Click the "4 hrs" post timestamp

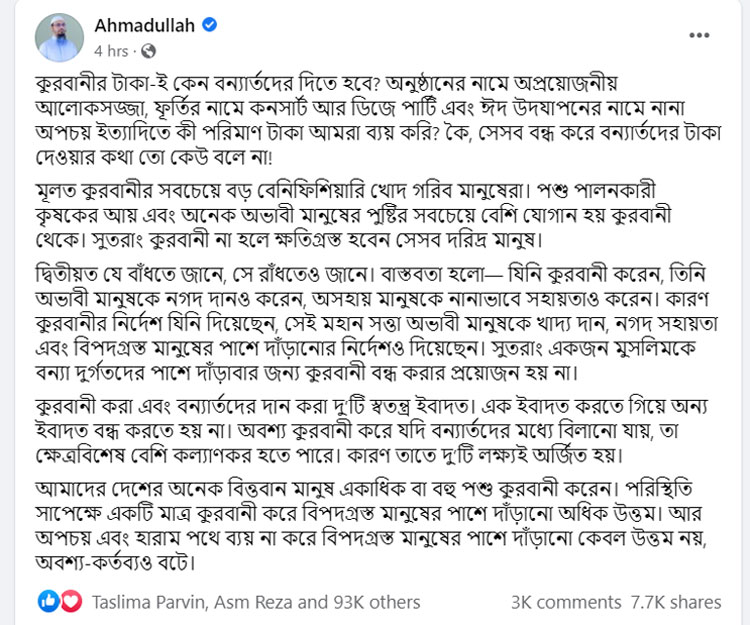[111, 50]
